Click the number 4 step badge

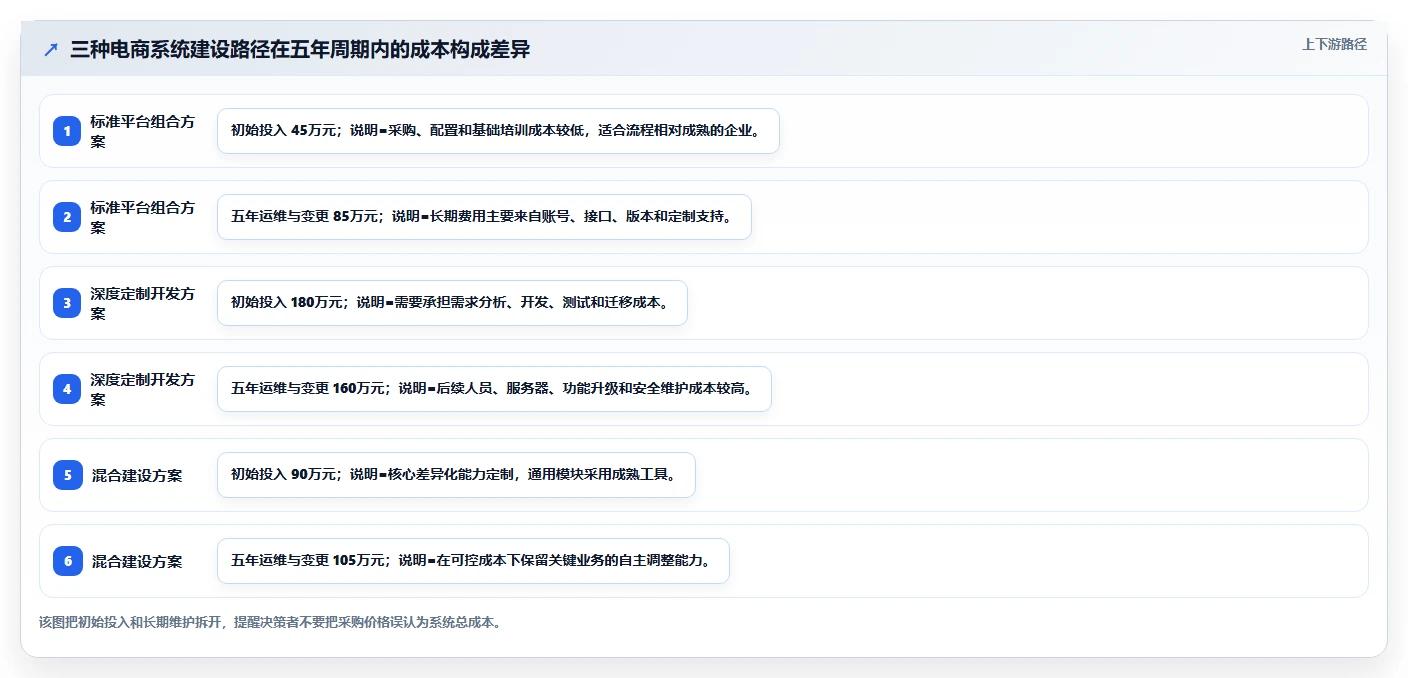coord(67,389)
